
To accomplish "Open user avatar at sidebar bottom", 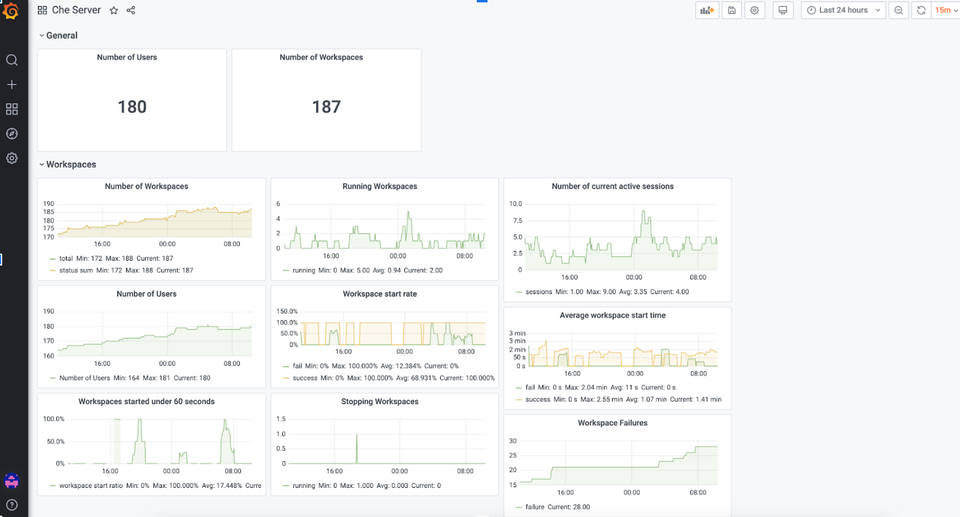I will [12, 481].
